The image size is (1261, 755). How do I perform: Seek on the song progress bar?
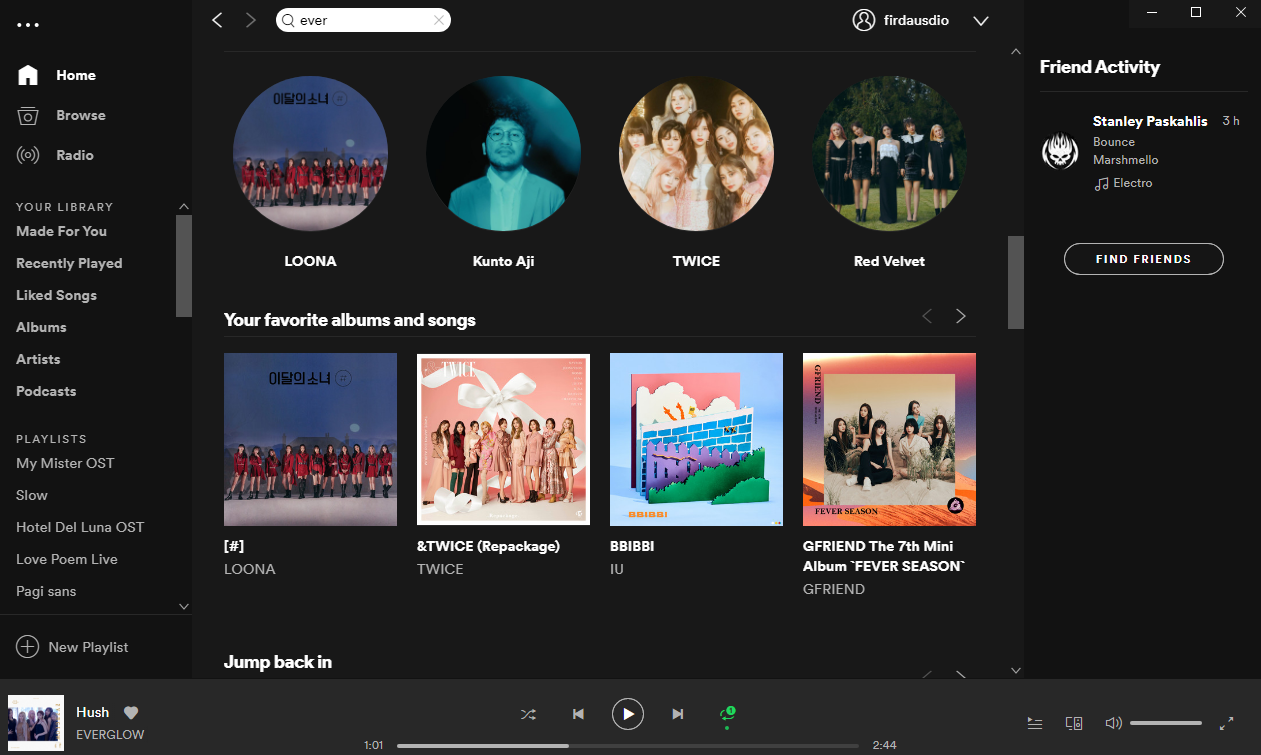(628, 746)
